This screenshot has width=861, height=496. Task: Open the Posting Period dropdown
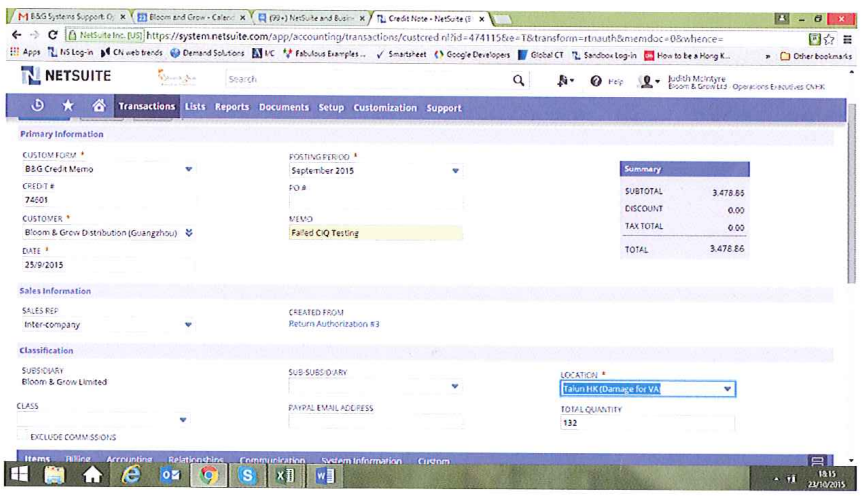click(455, 171)
